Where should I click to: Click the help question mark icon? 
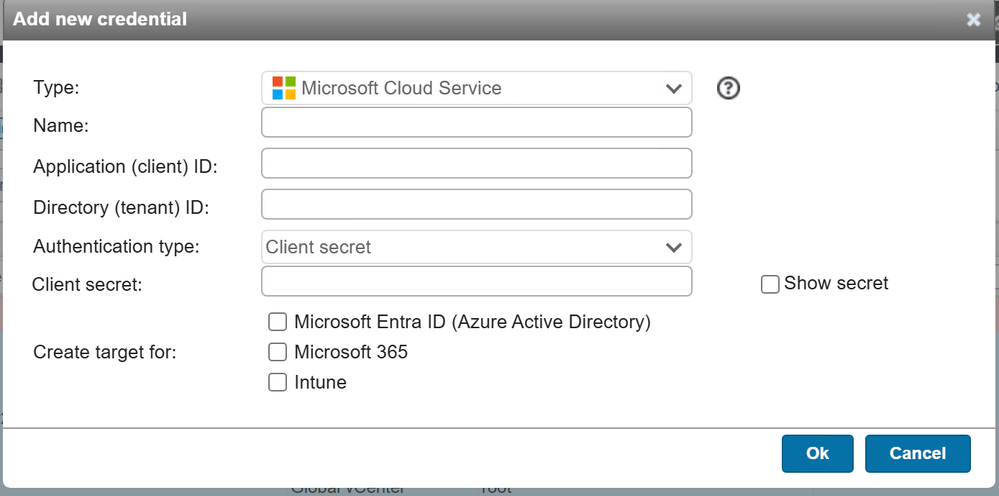point(729,89)
